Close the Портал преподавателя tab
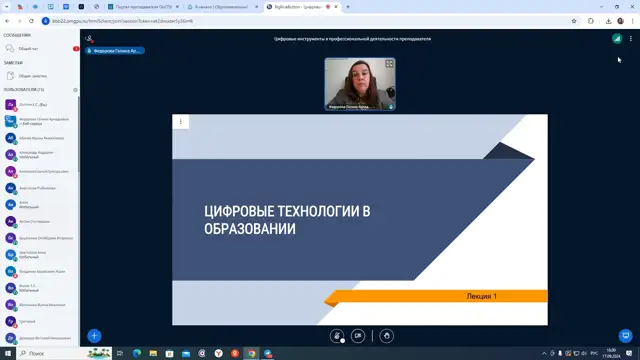Screen dimensions: 640x360 point(177,7)
